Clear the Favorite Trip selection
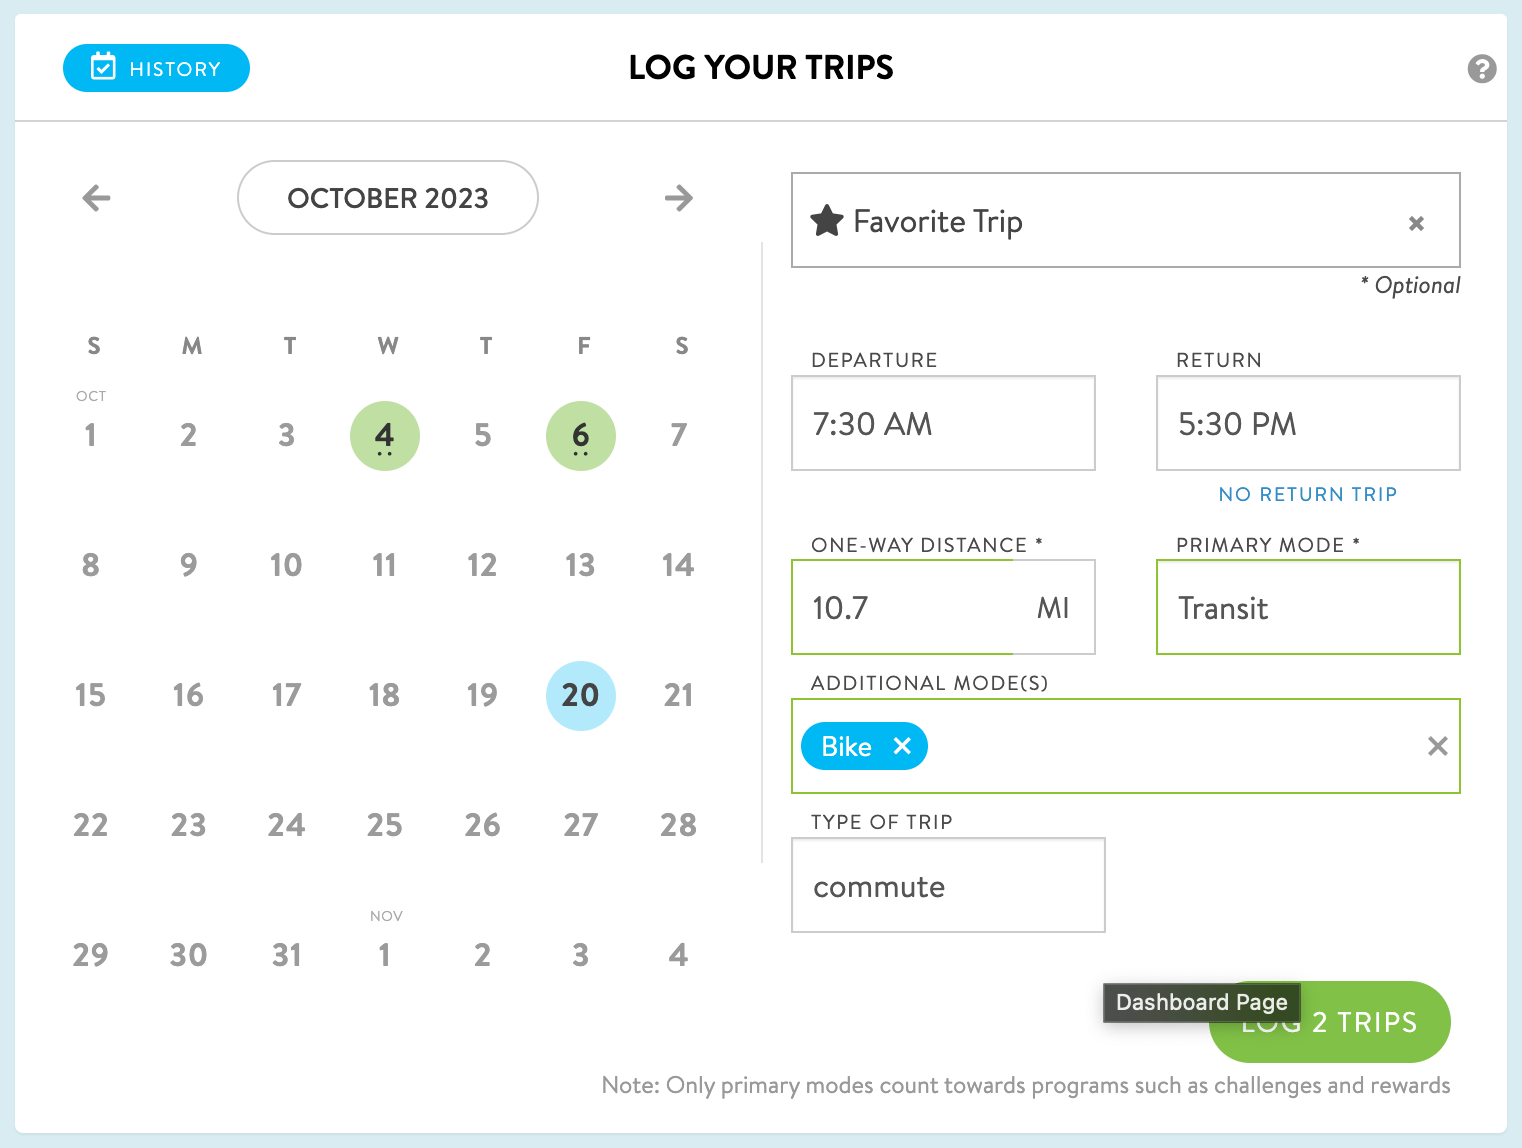This screenshot has height=1148, width=1522. 1416,223
